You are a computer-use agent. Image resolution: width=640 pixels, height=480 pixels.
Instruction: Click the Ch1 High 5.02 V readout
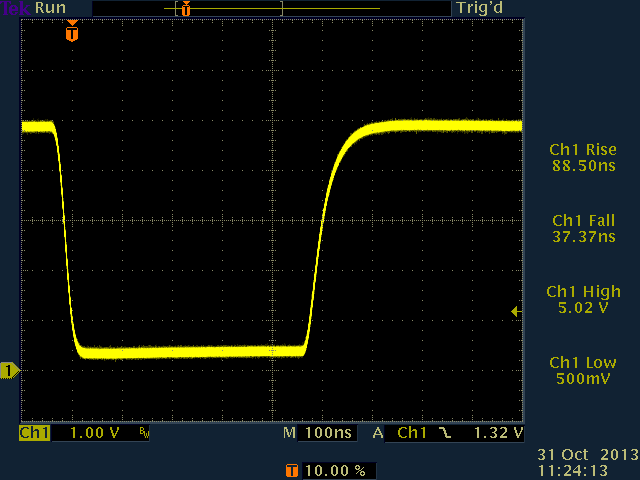pyautogui.click(x=581, y=299)
